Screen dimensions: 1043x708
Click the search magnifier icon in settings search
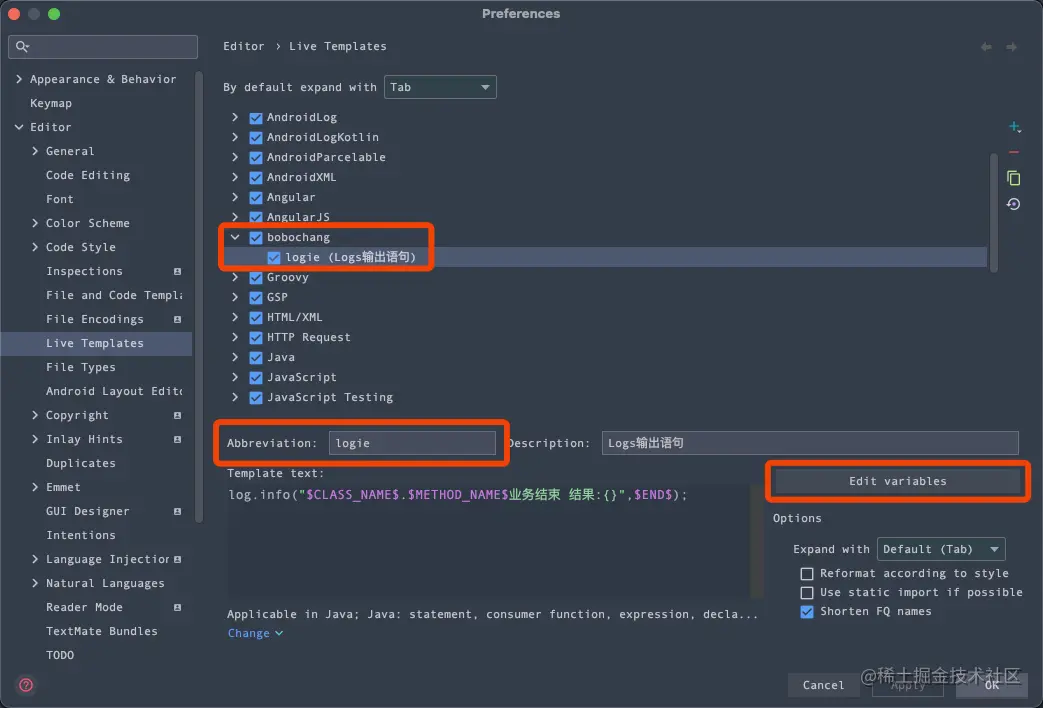pos(22,47)
